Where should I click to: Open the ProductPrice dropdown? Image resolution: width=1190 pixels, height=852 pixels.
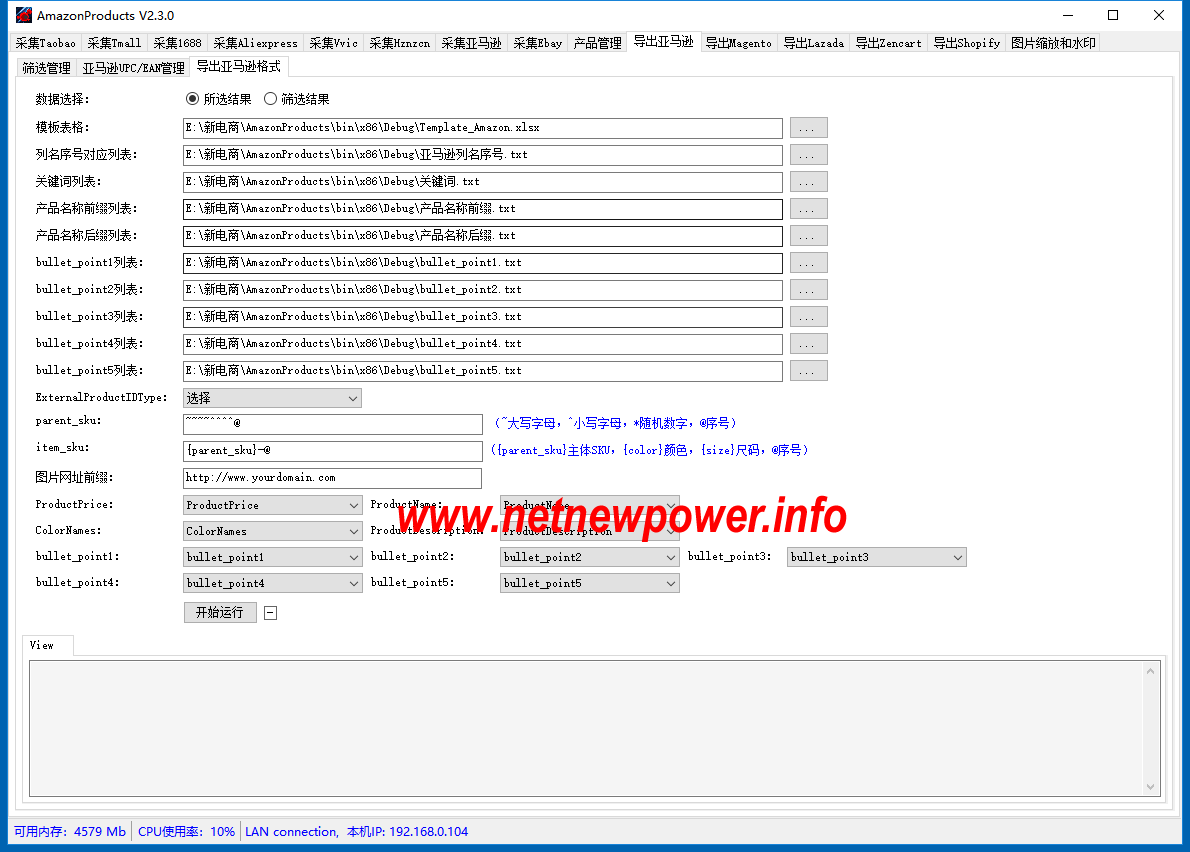click(272, 505)
